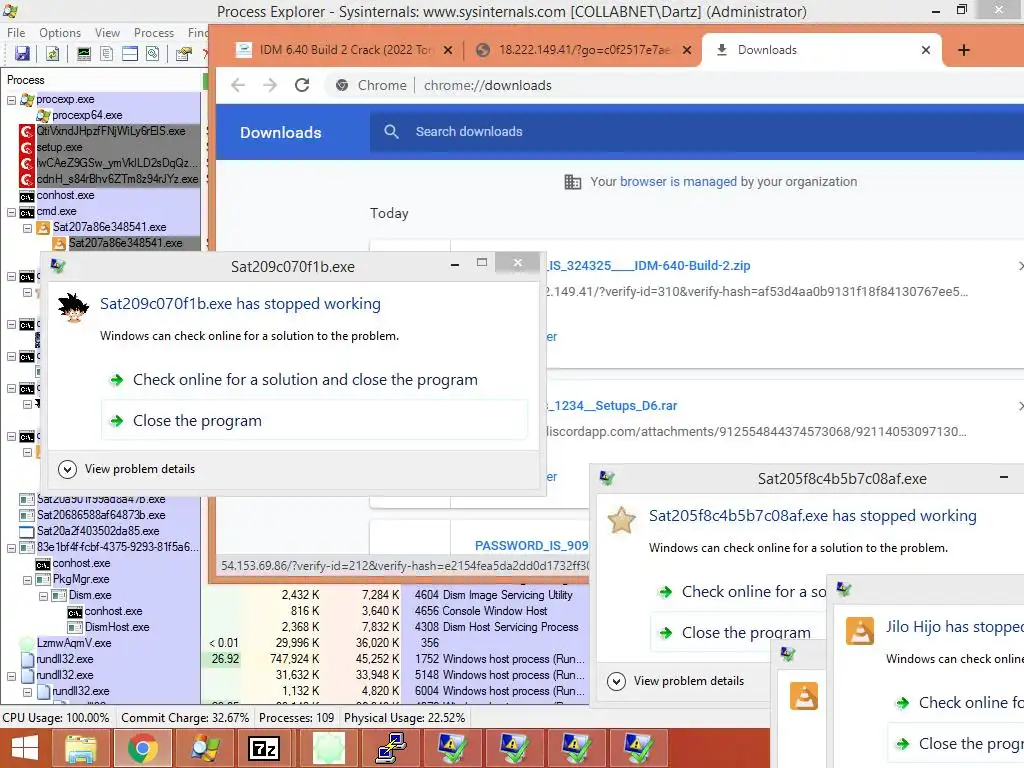Select the cdnH_s84rBhv6ZTm8z94rJYz.exe row
1024x768 pixels.
pyautogui.click(x=109, y=179)
